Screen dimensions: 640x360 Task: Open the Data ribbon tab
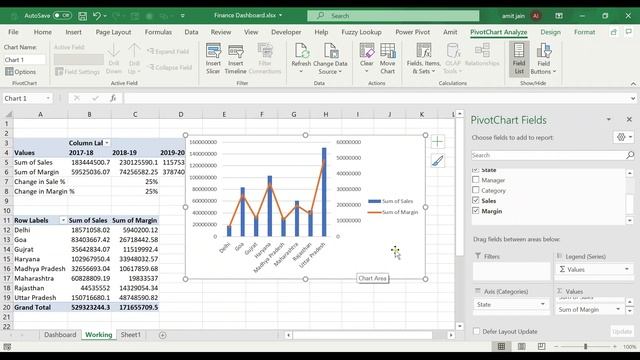pyautogui.click(x=191, y=32)
